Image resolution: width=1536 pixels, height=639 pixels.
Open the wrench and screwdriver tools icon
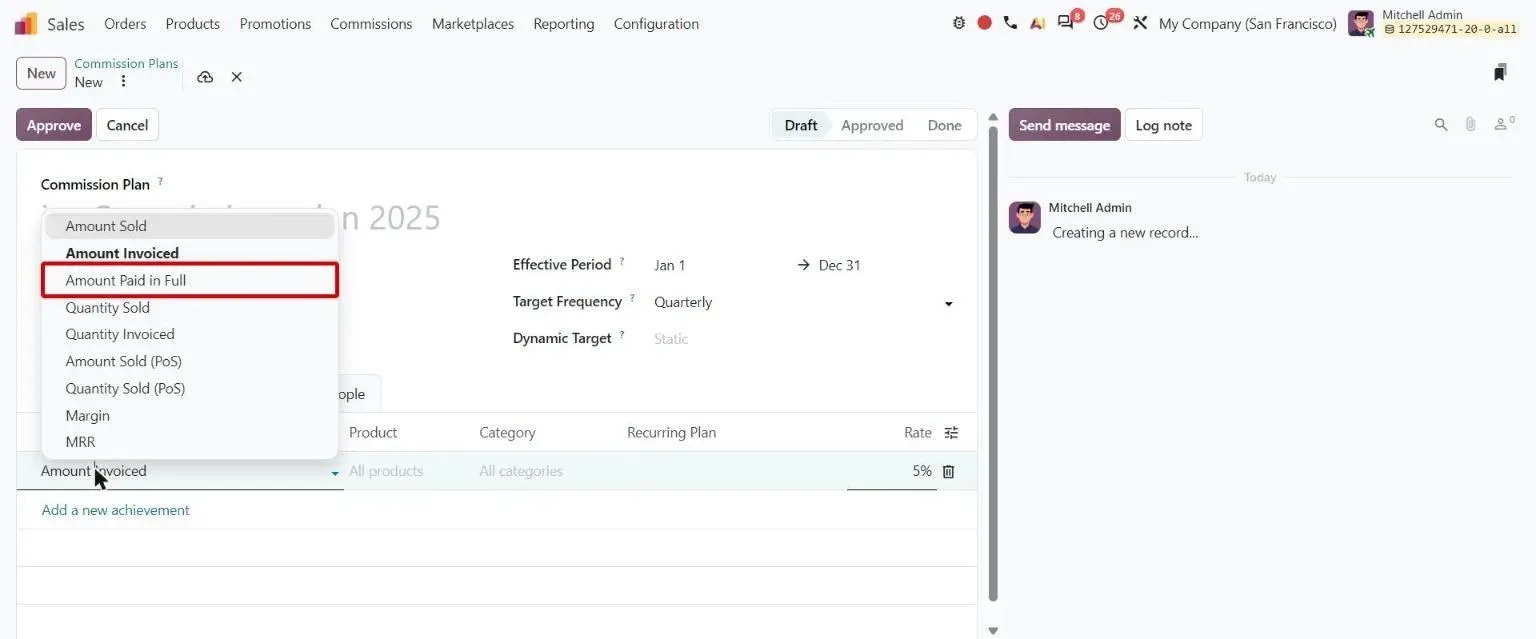1140,23
